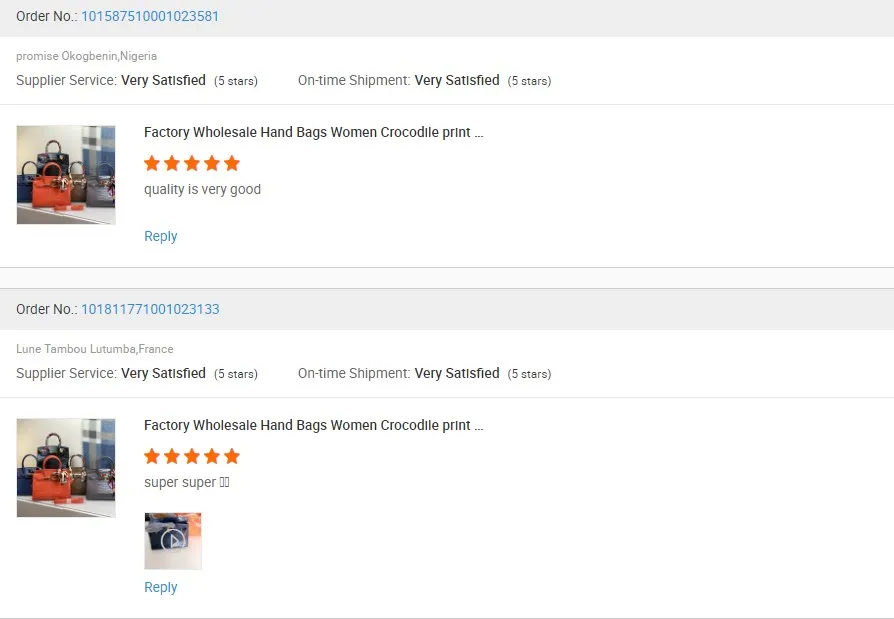The height and width of the screenshot is (619, 894).
Task: Open product title in promise Okogbenin's review
Action: point(313,132)
